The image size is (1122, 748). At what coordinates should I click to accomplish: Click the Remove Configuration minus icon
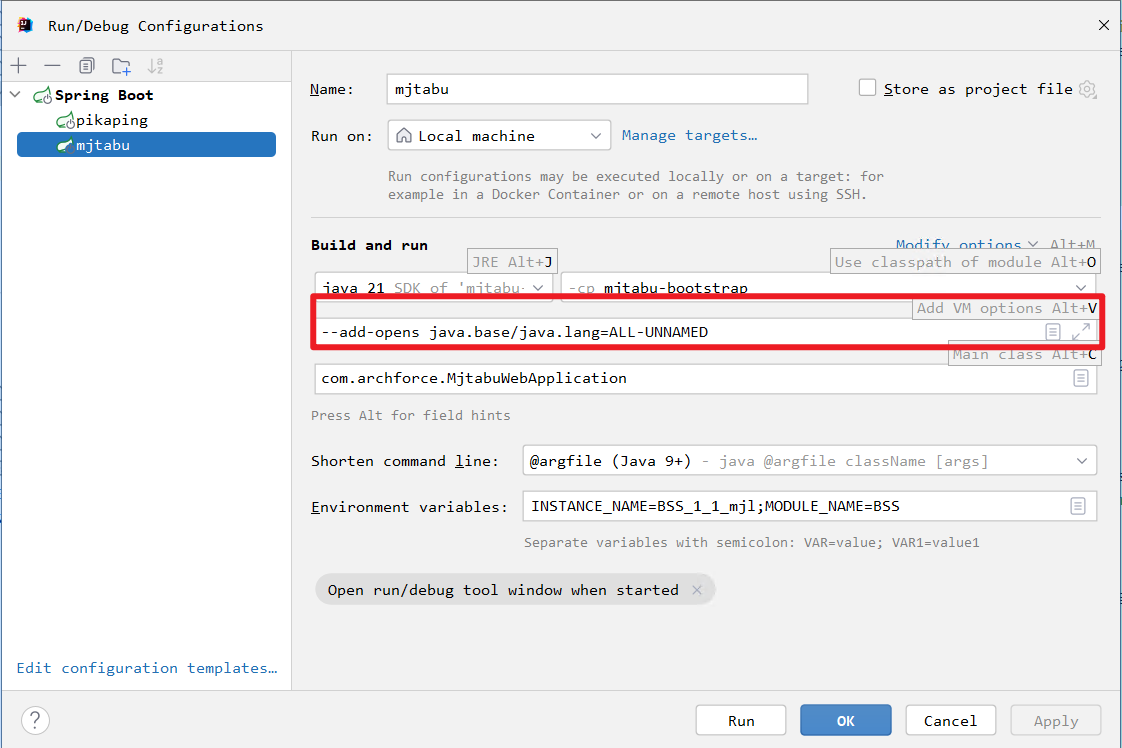point(52,66)
